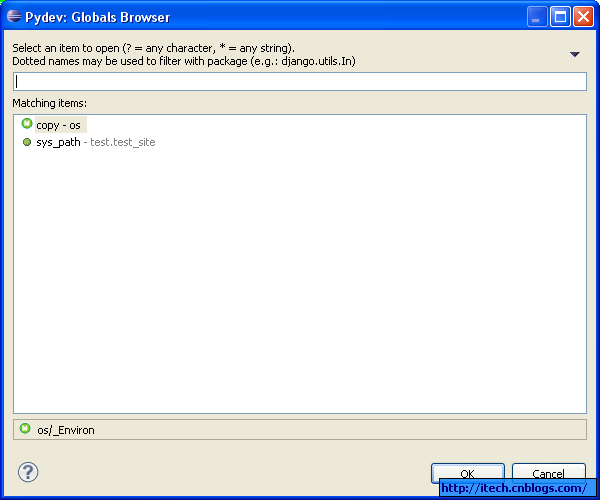
Task: Minimize the Globals Browser window
Action: (536, 17)
